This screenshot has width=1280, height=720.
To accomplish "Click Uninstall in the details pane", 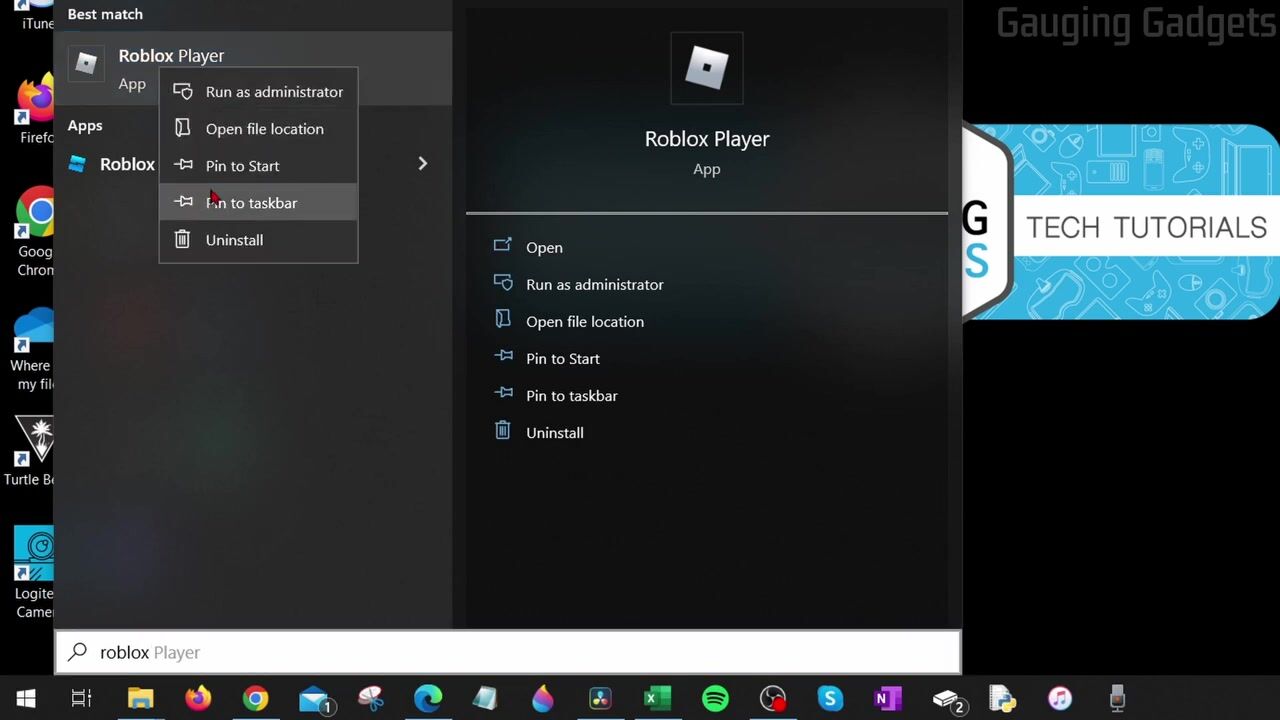I will pos(554,432).
